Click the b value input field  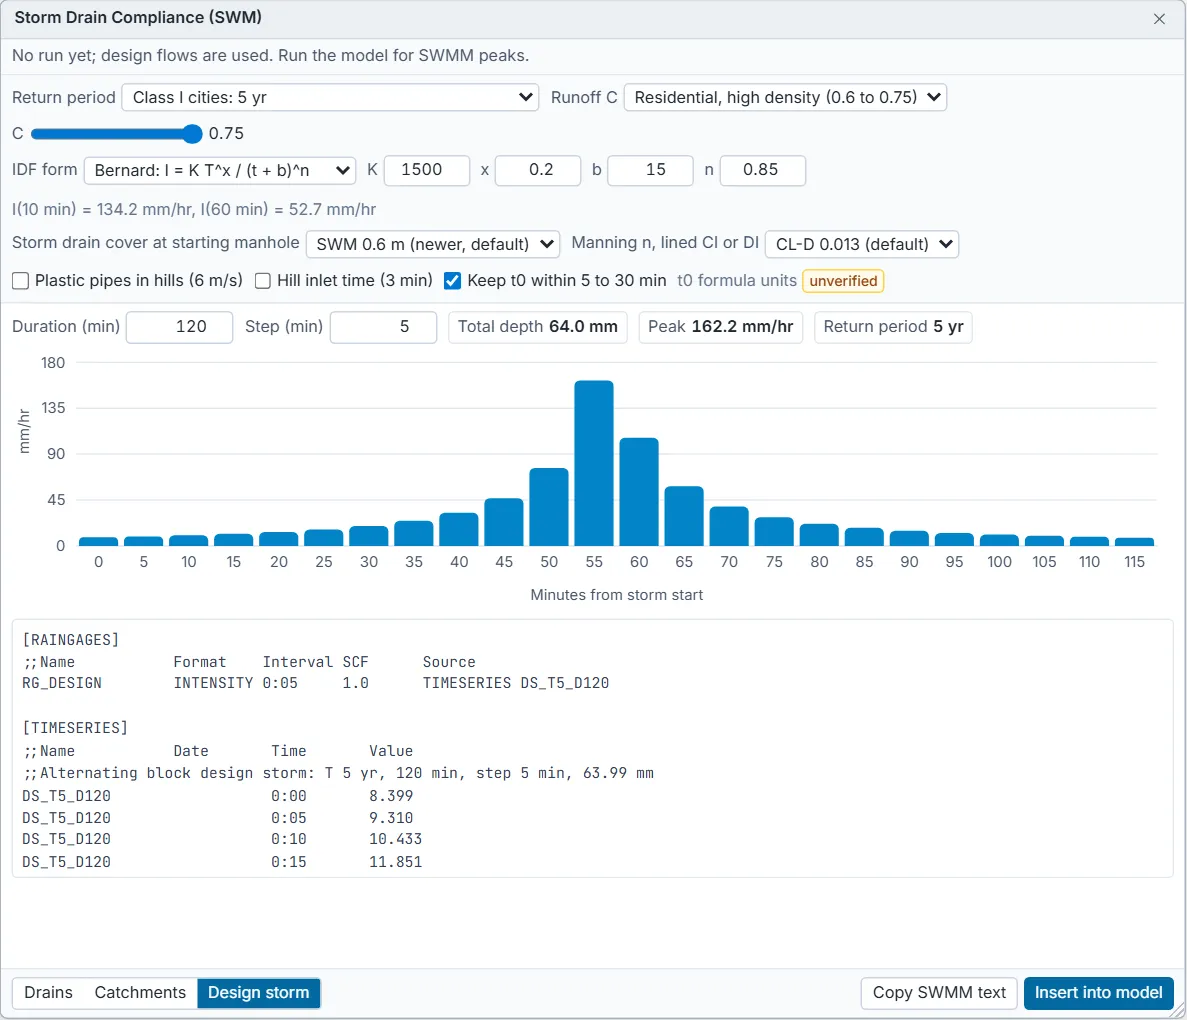tap(650, 170)
